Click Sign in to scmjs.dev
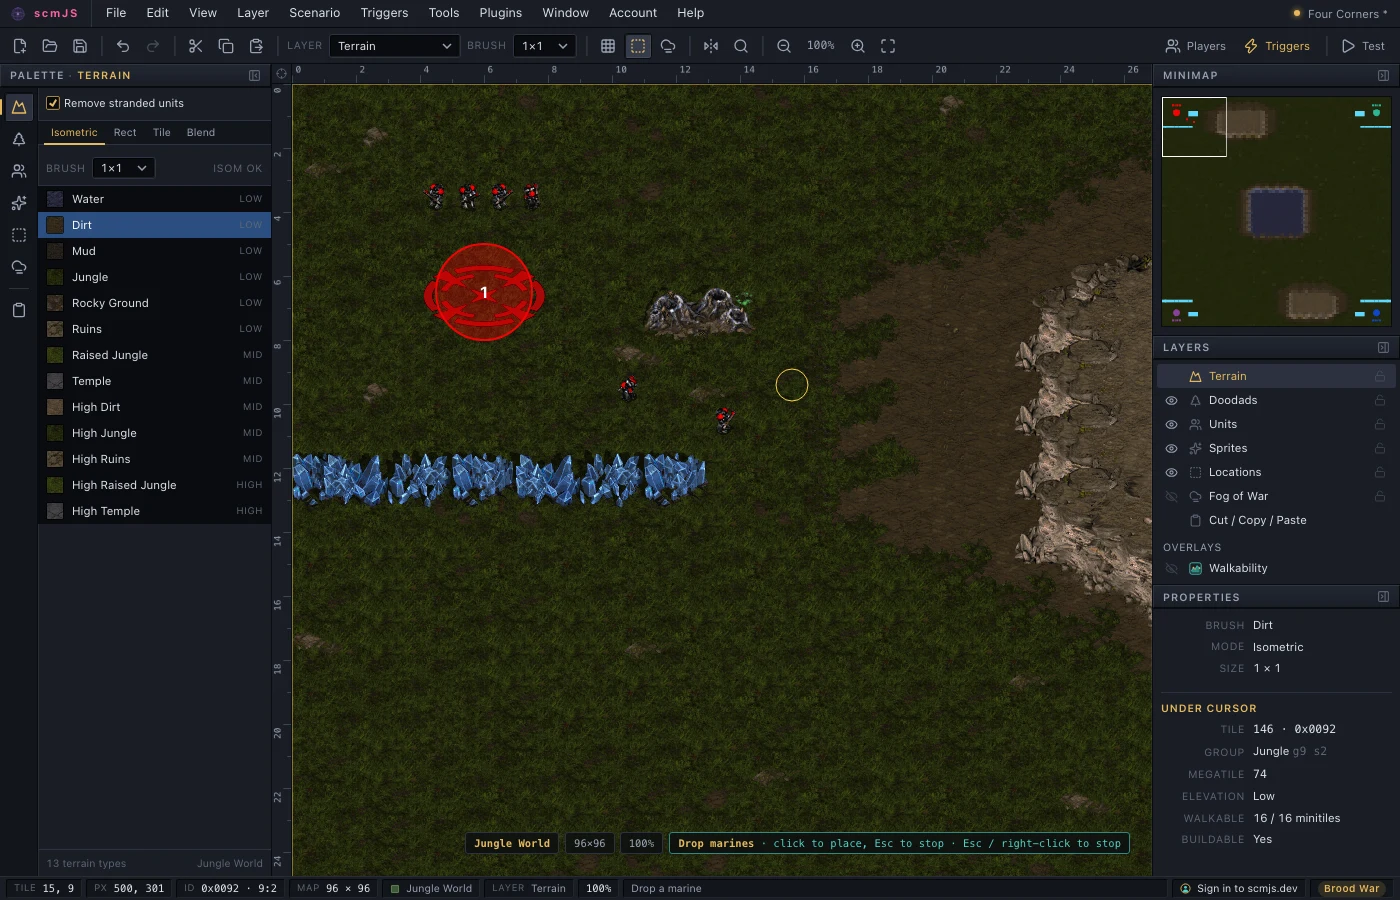The image size is (1400, 900). (x=1238, y=888)
